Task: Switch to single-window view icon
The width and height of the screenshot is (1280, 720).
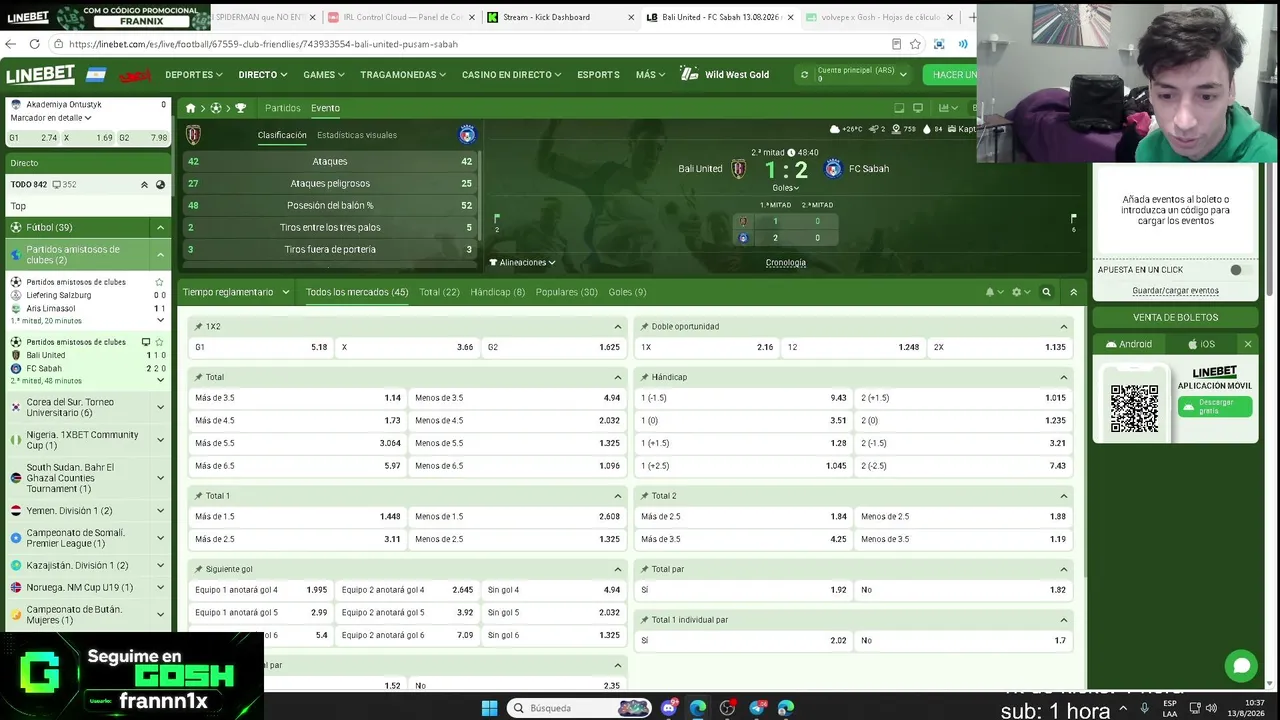Action: click(899, 108)
